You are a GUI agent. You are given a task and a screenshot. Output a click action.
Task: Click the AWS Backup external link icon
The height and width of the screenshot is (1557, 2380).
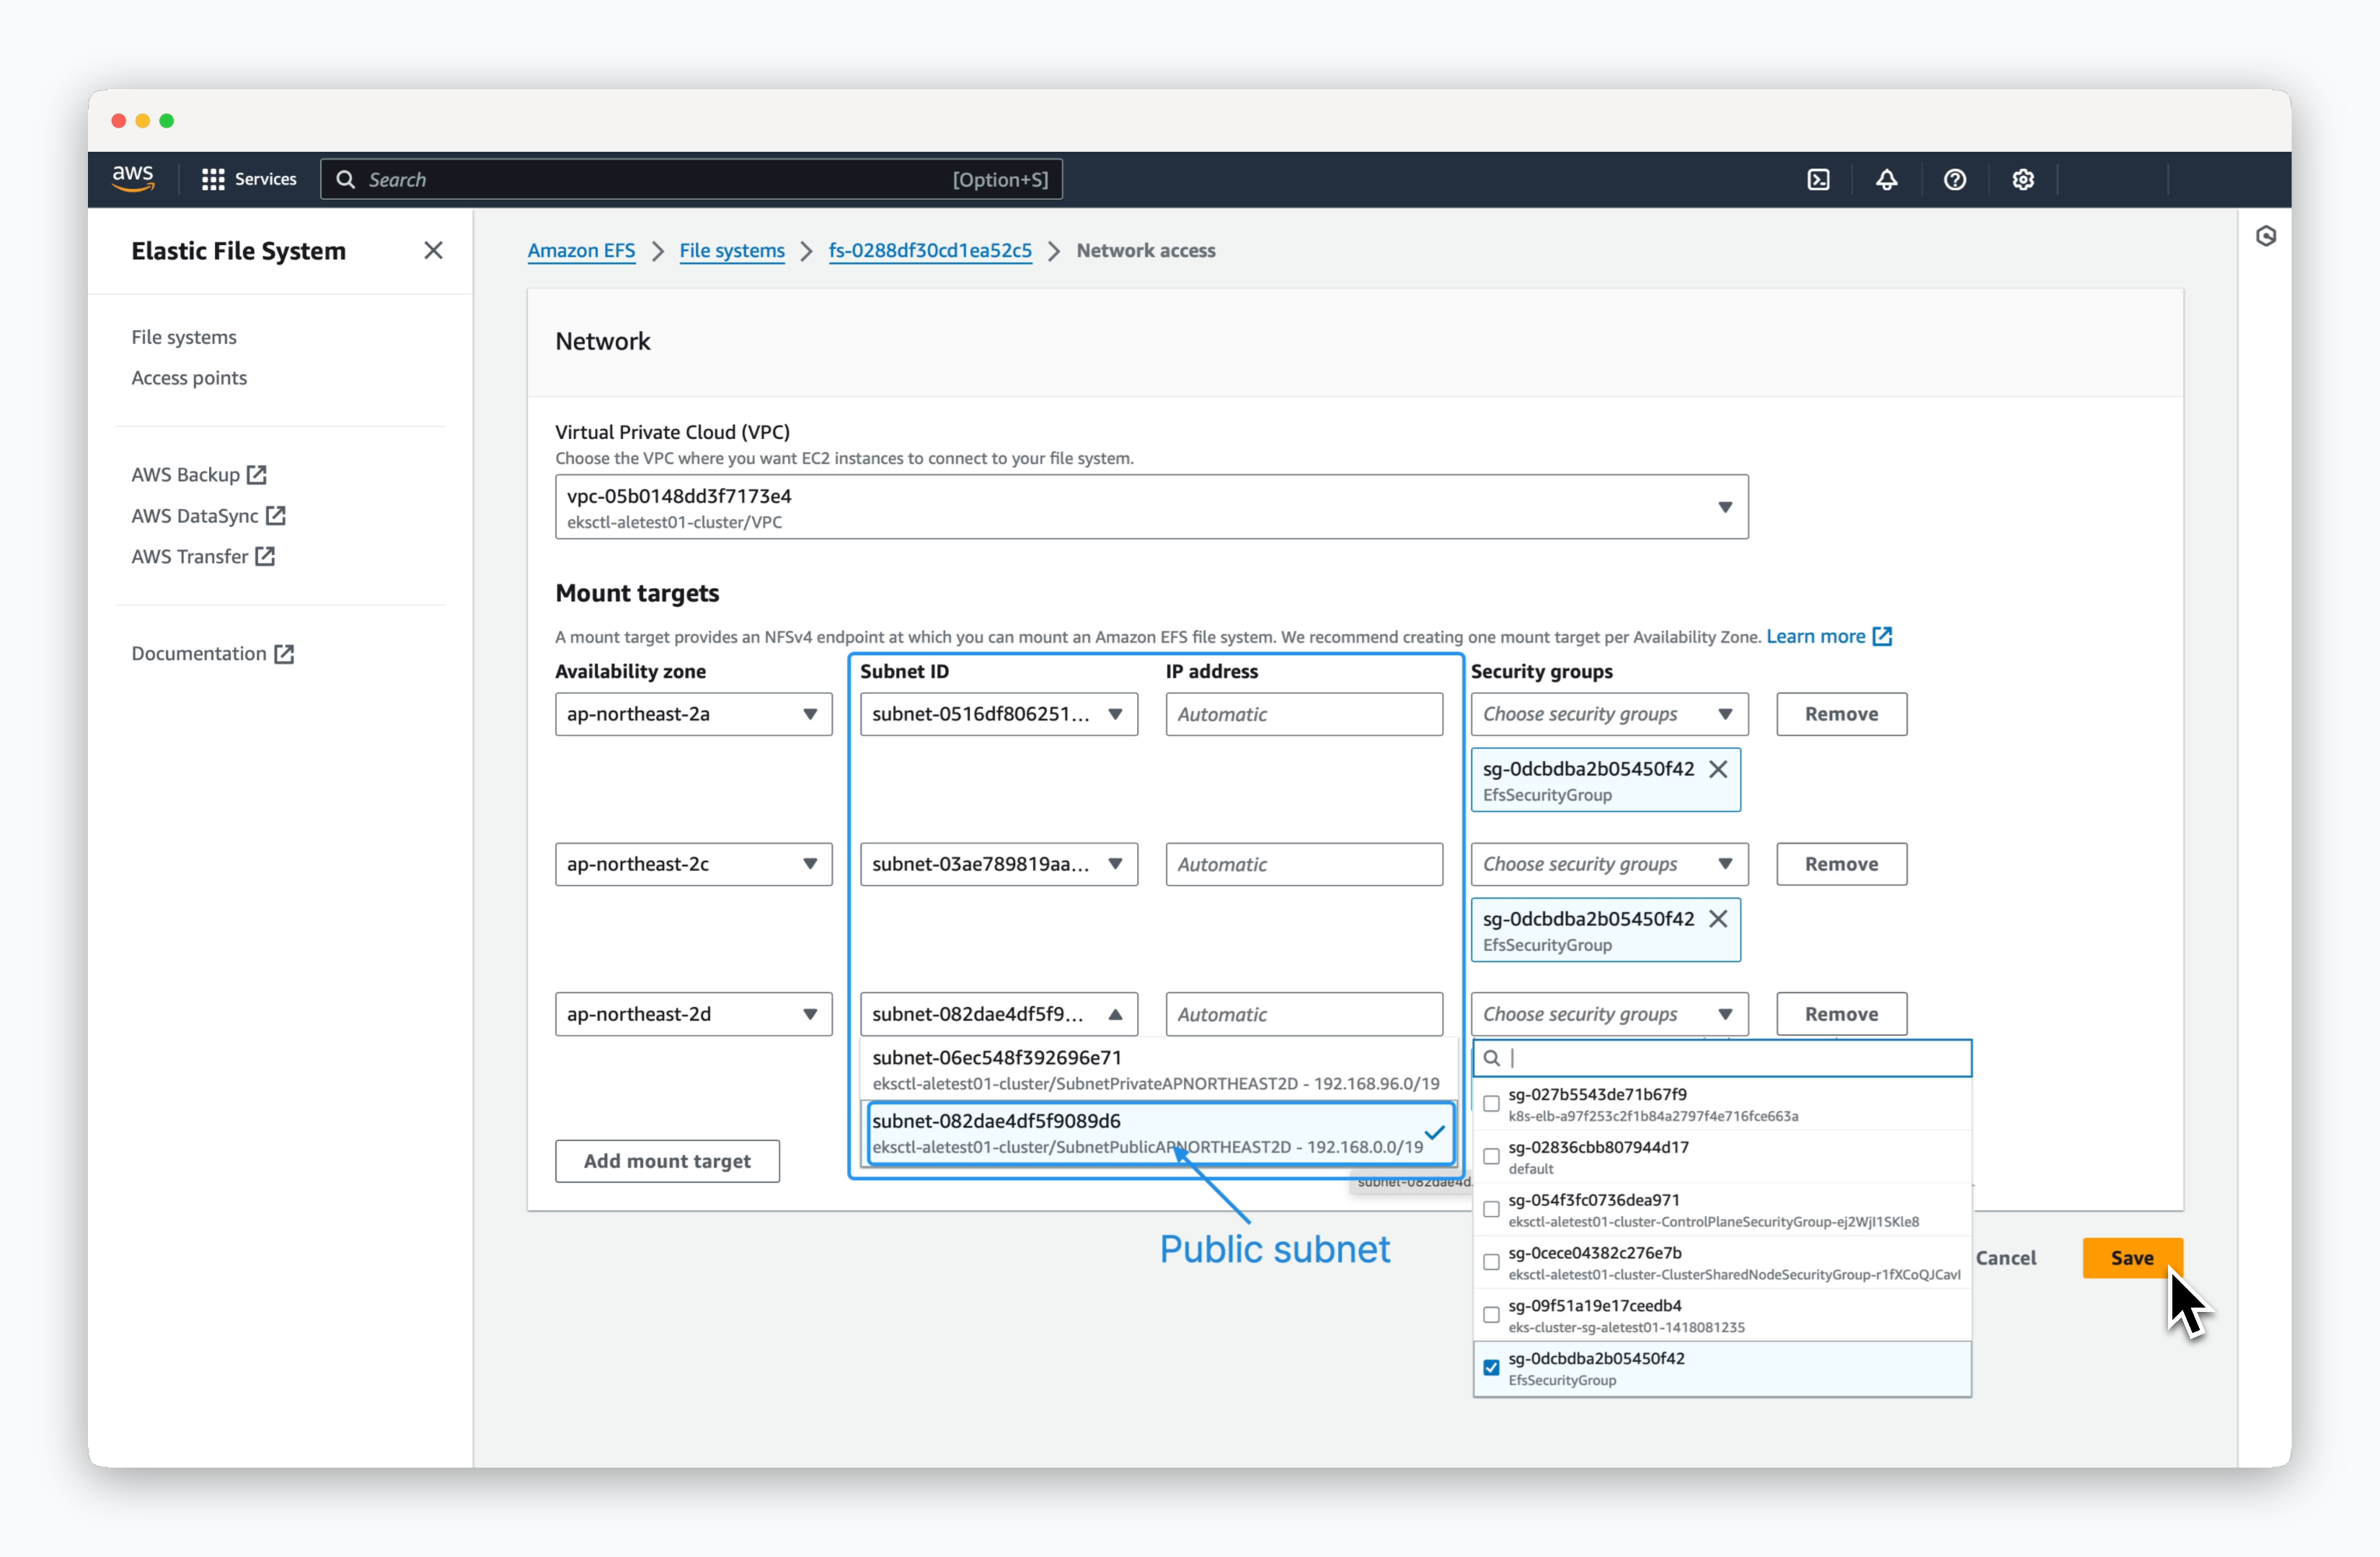(257, 474)
